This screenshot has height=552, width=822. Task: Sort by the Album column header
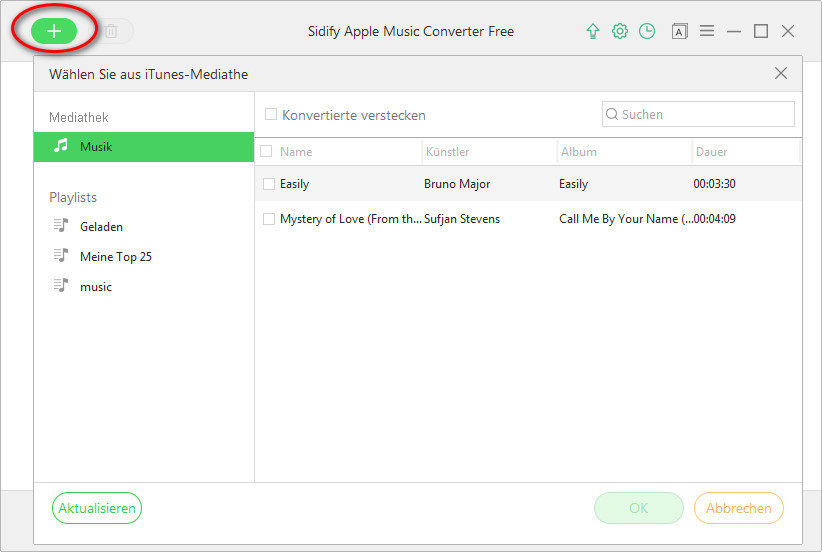(x=579, y=152)
